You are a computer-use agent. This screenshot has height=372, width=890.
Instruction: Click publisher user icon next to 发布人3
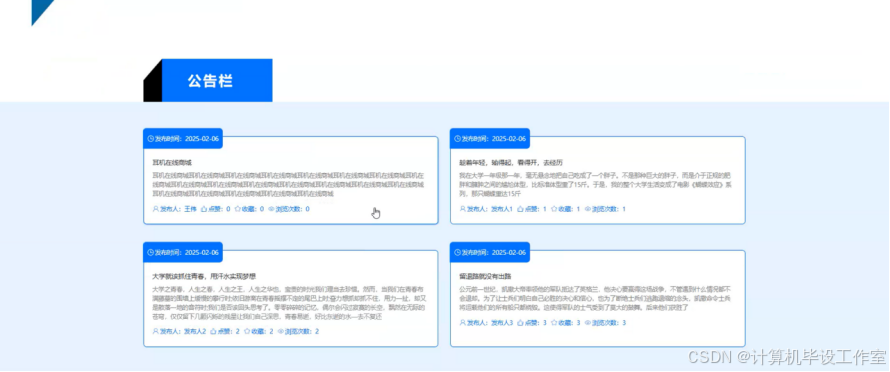pos(462,323)
